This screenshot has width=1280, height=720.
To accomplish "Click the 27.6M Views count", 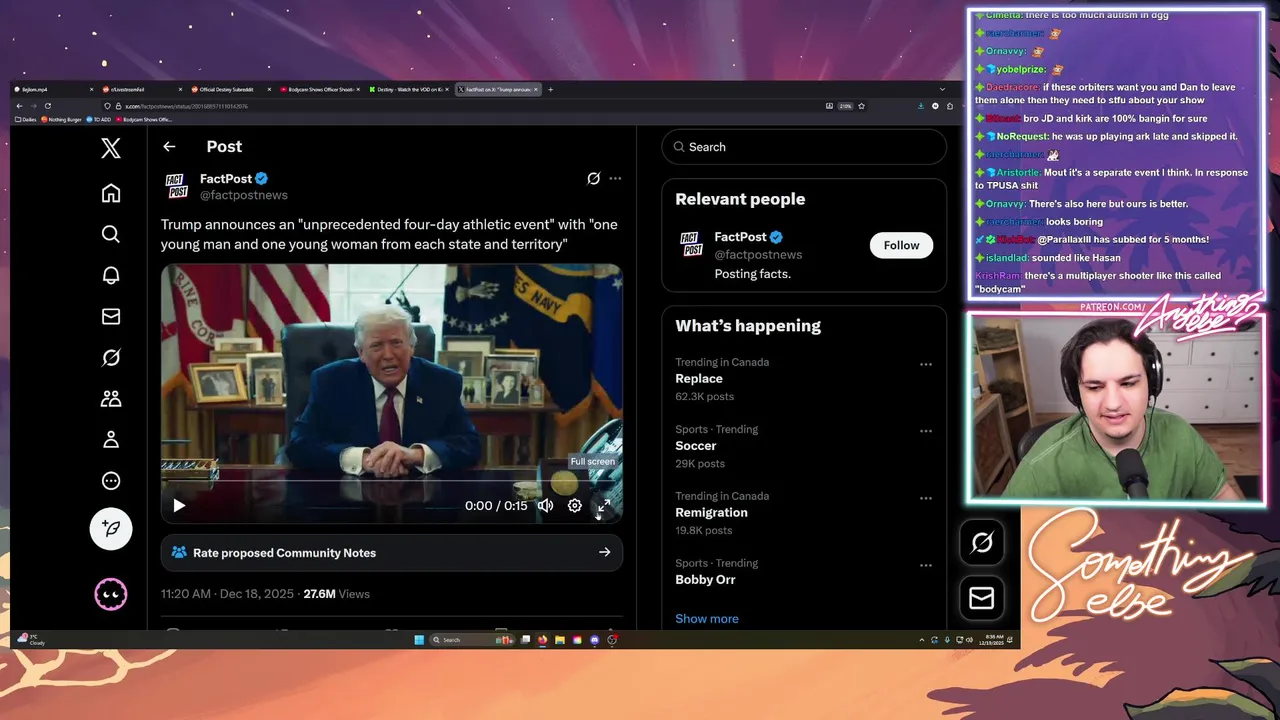I will (336, 593).
